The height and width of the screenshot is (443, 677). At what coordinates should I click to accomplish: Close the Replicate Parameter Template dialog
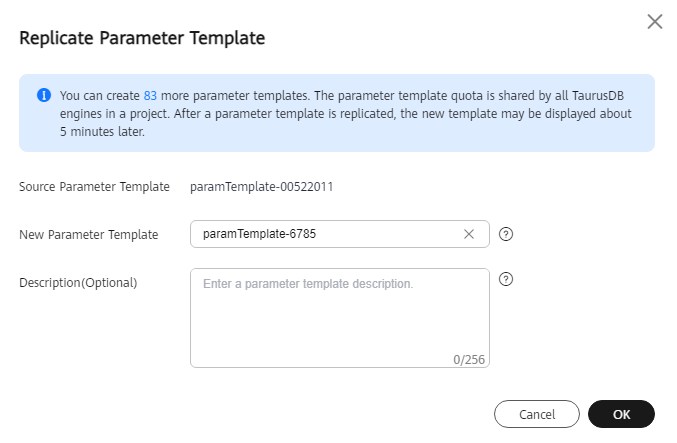click(x=655, y=21)
